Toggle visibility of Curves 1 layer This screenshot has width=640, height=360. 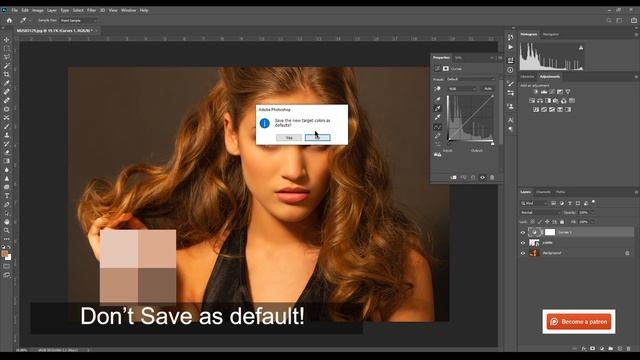523,232
